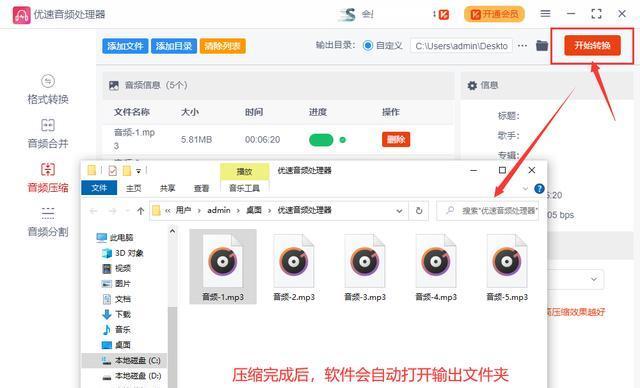Delete 音频-1.mp3 with the 删除 button

(x=396, y=140)
